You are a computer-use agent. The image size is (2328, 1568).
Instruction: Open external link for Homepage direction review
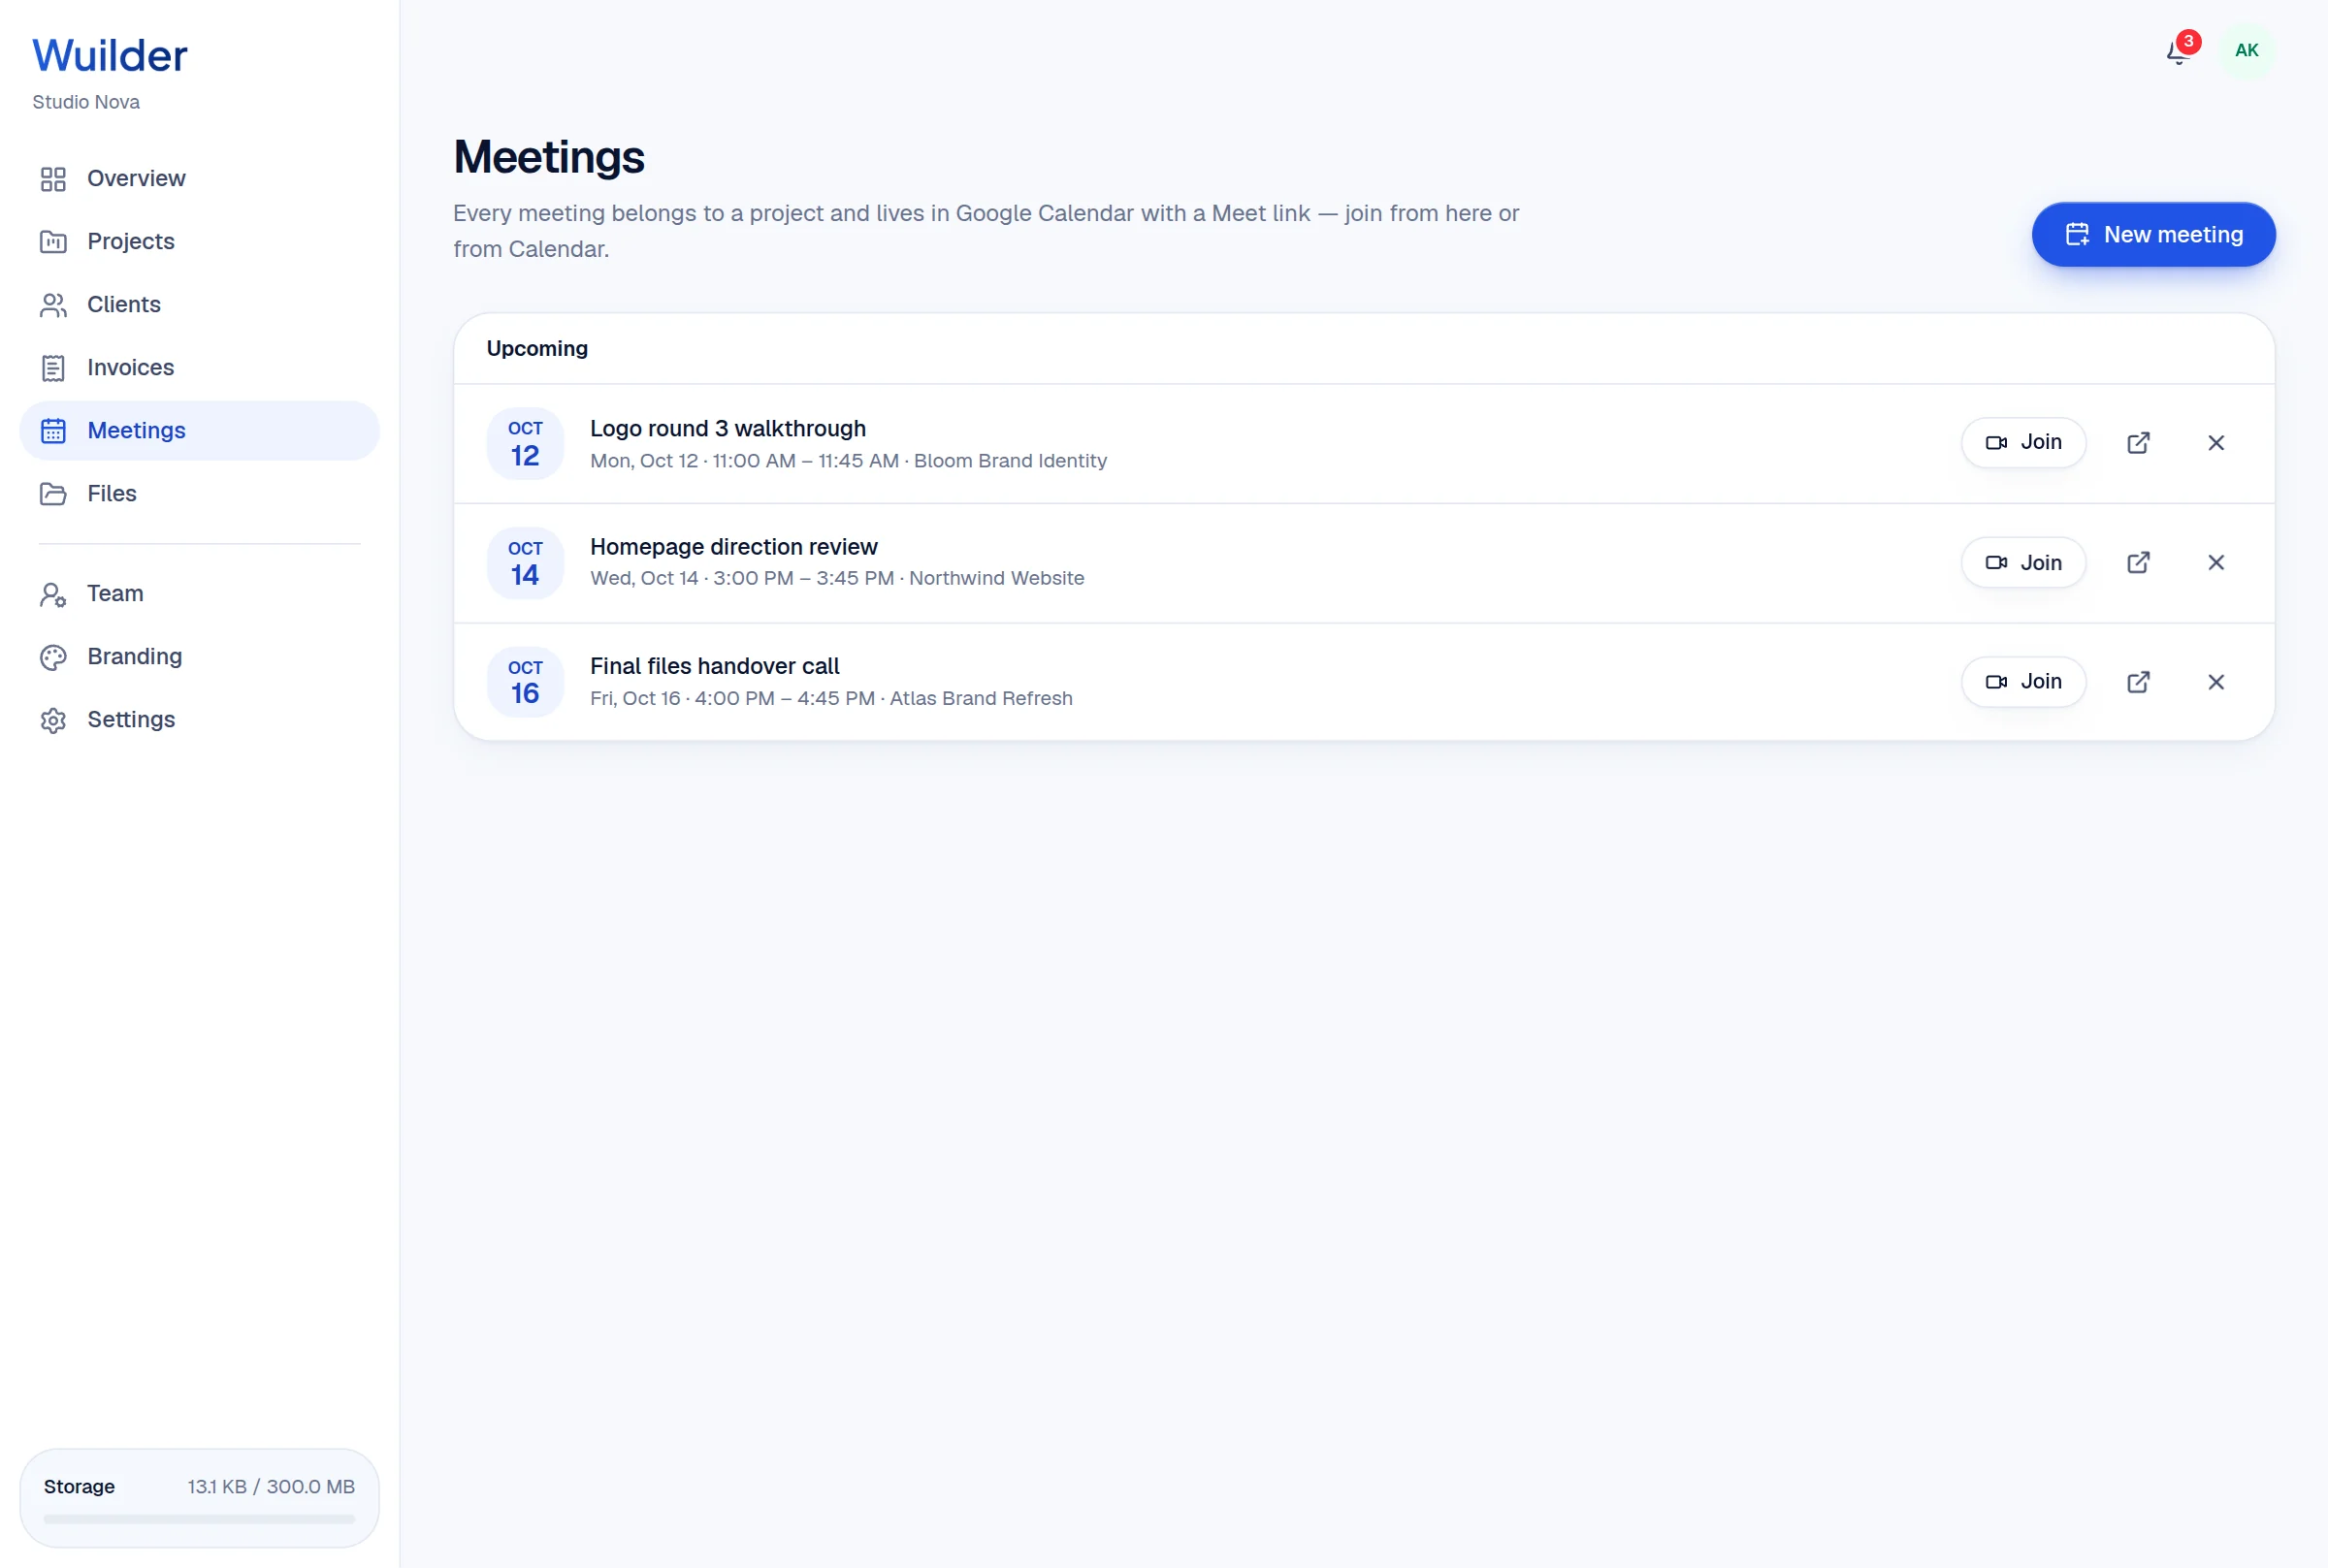tap(2138, 562)
